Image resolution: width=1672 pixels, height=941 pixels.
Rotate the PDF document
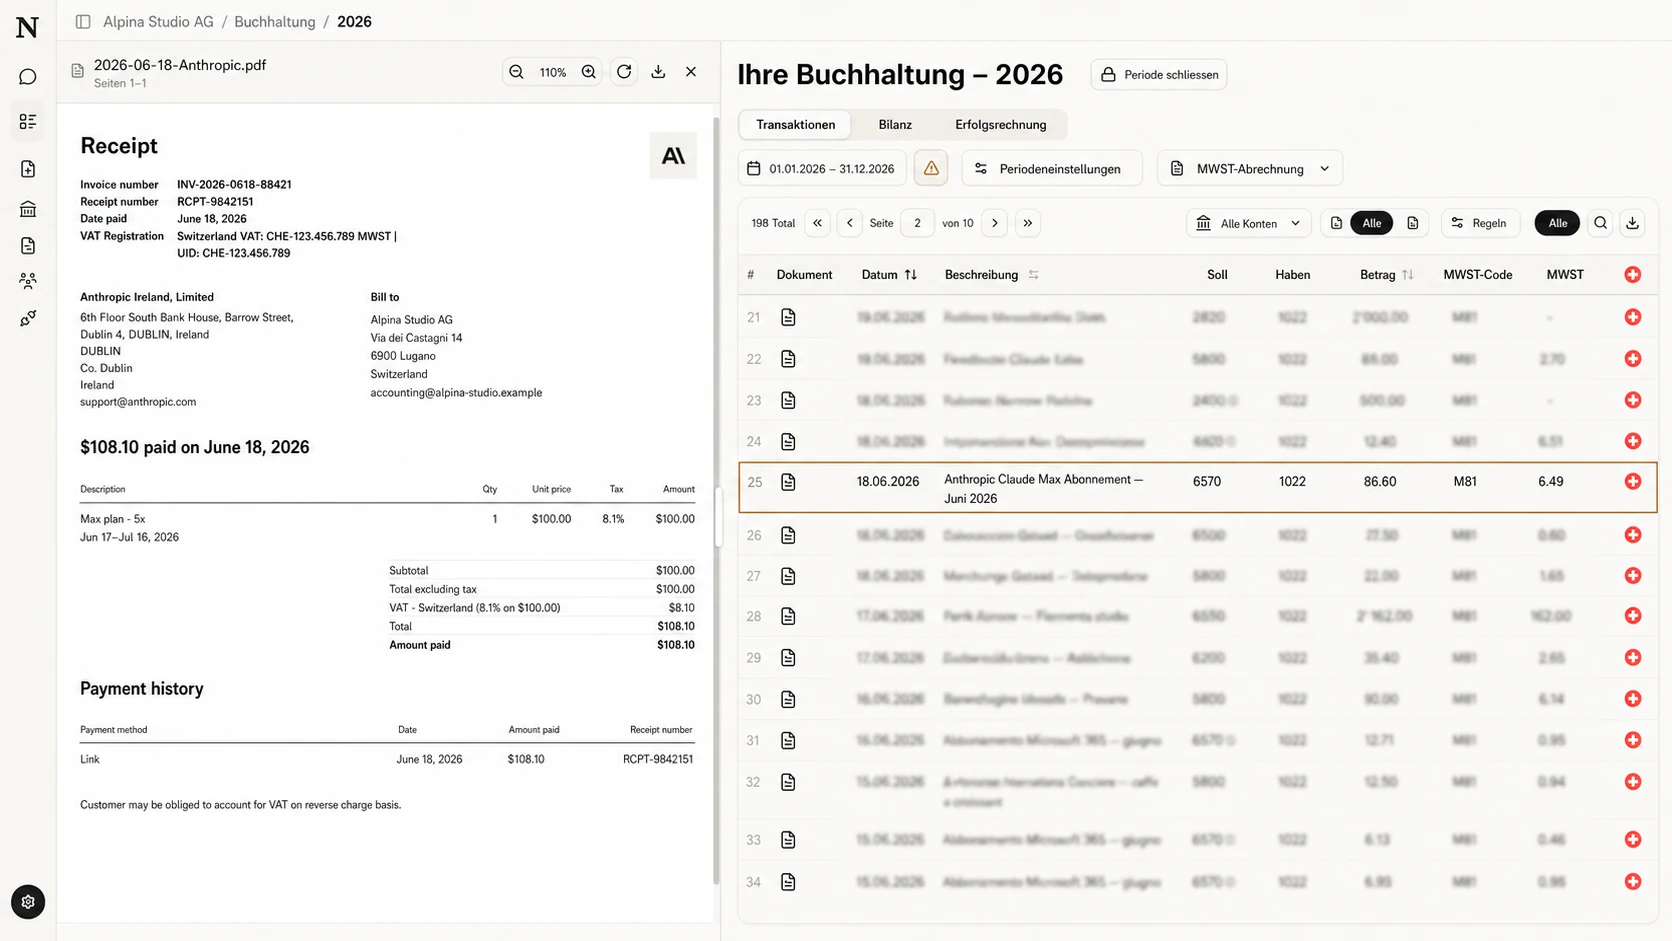click(624, 72)
